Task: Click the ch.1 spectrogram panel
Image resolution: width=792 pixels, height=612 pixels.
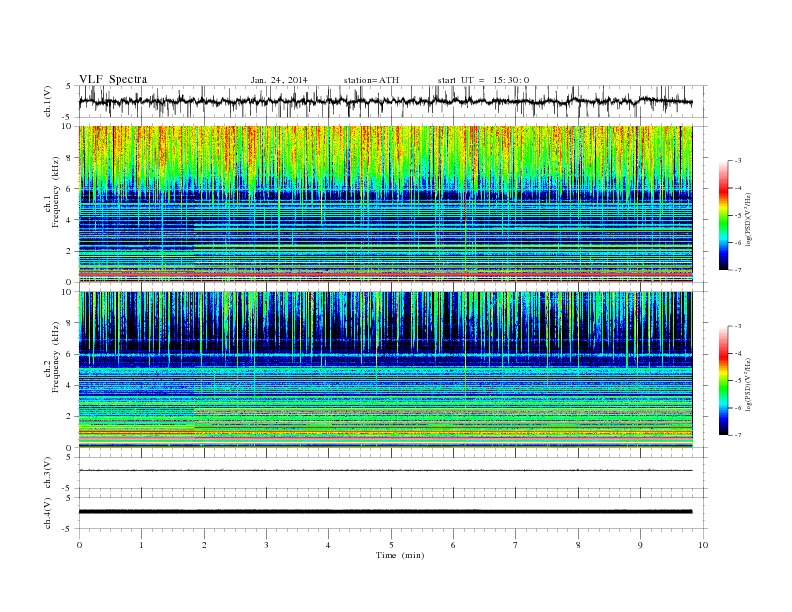Action: click(x=385, y=204)
